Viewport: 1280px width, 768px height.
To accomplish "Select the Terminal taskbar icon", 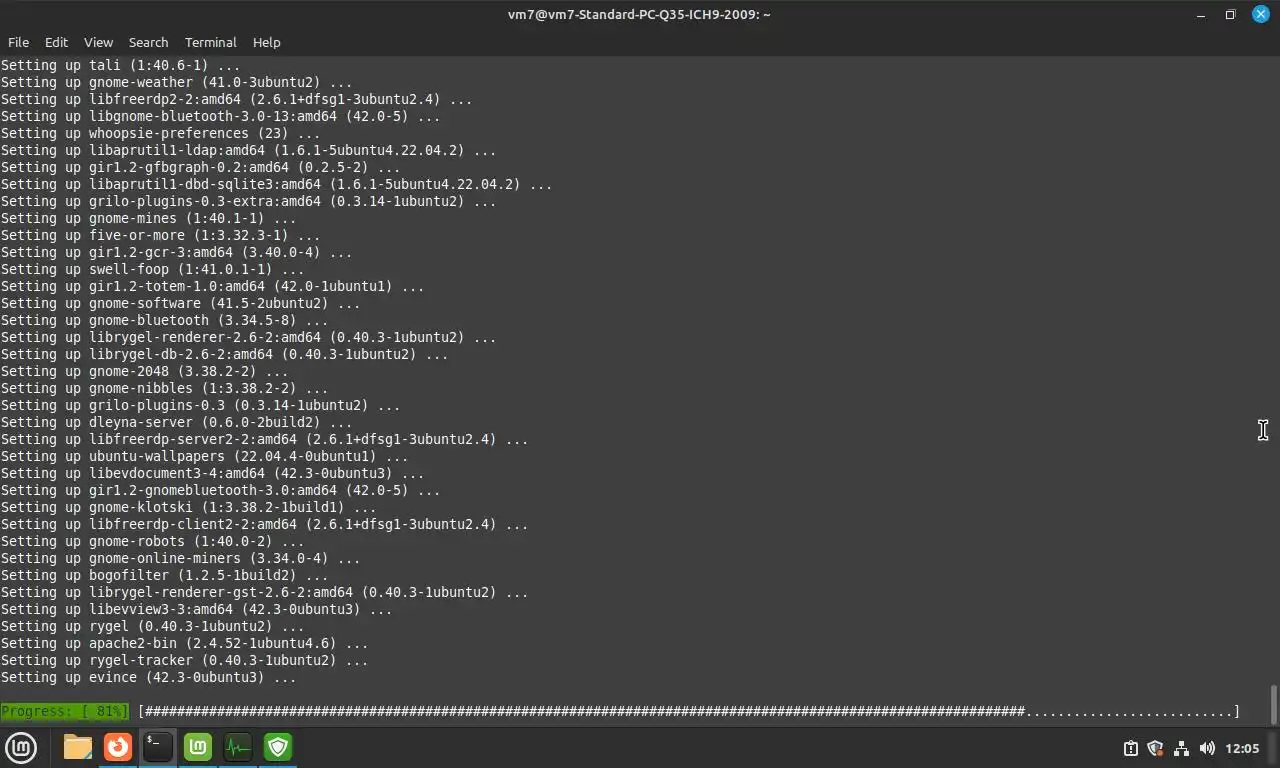I will (158, 747).
